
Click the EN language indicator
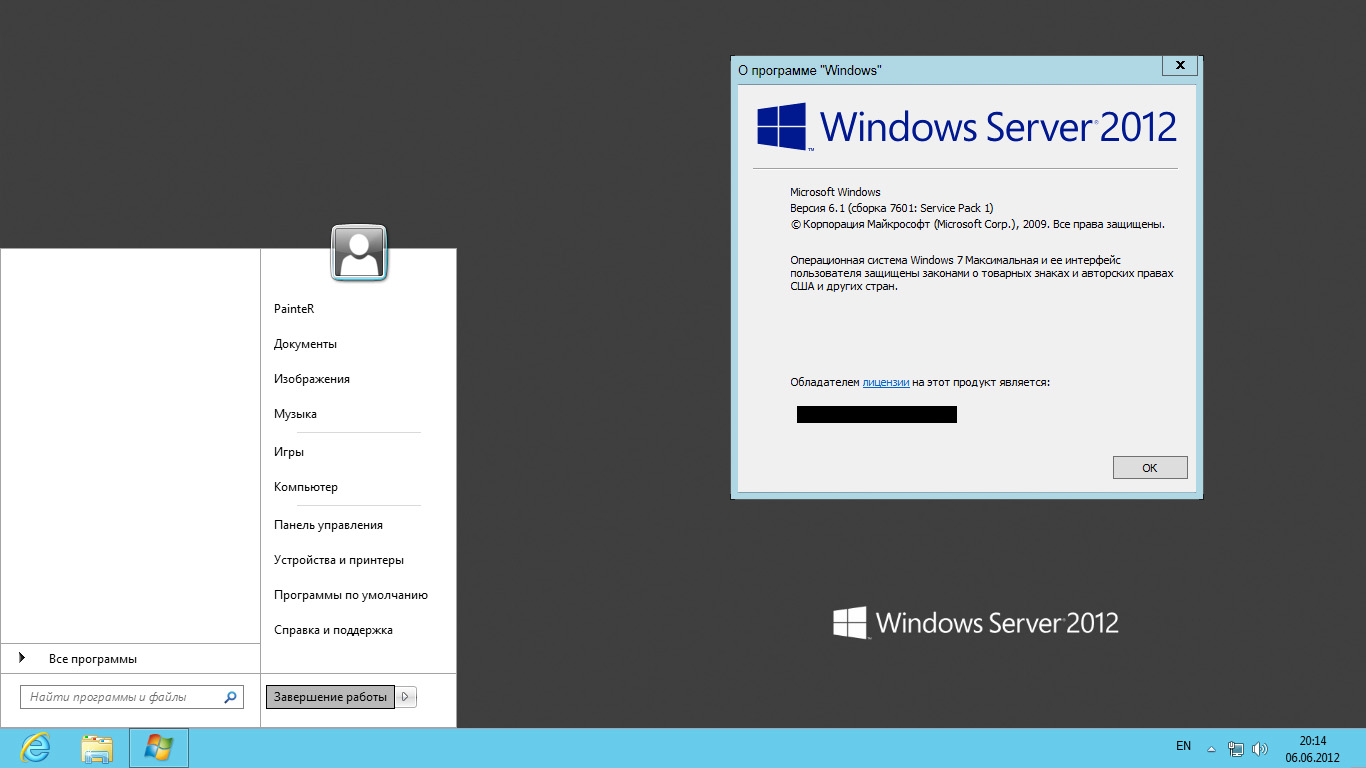point(1184,746)
